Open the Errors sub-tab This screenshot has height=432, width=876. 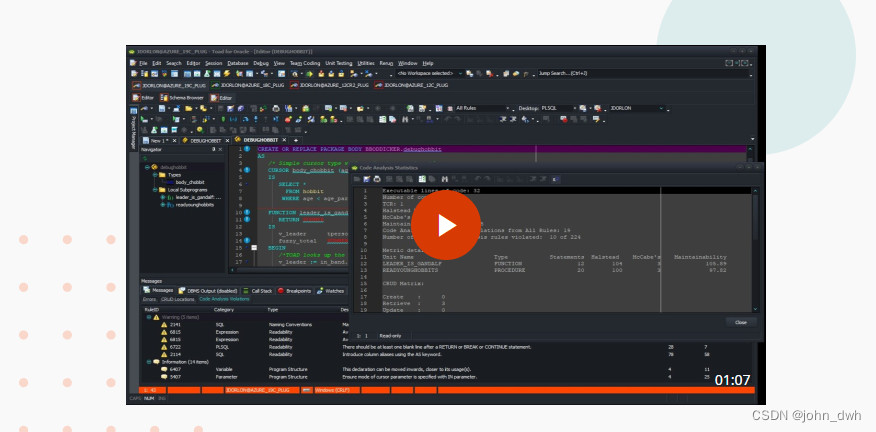(x=149, y=299)
